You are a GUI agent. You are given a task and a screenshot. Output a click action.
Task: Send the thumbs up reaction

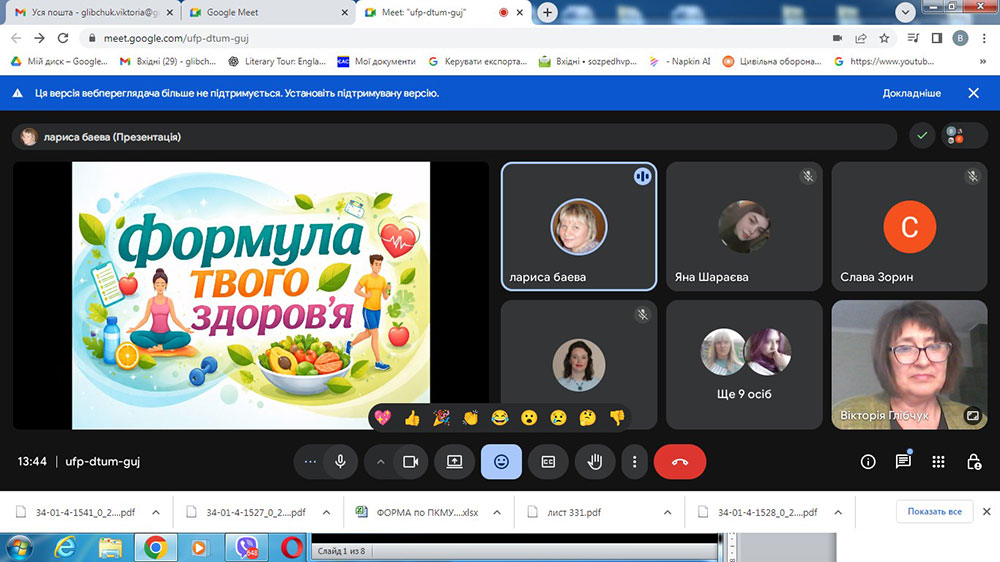(x=412, y=418)
